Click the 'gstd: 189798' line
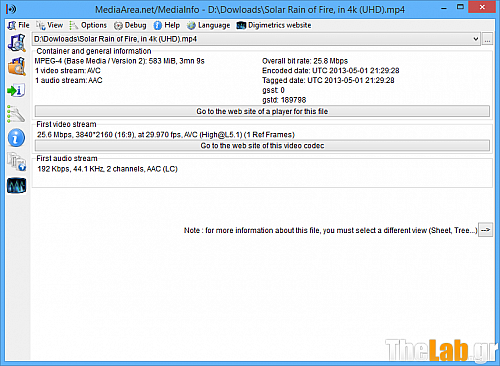Image resolution: width=500 pixels, height=366 pixels. [284, 100]
